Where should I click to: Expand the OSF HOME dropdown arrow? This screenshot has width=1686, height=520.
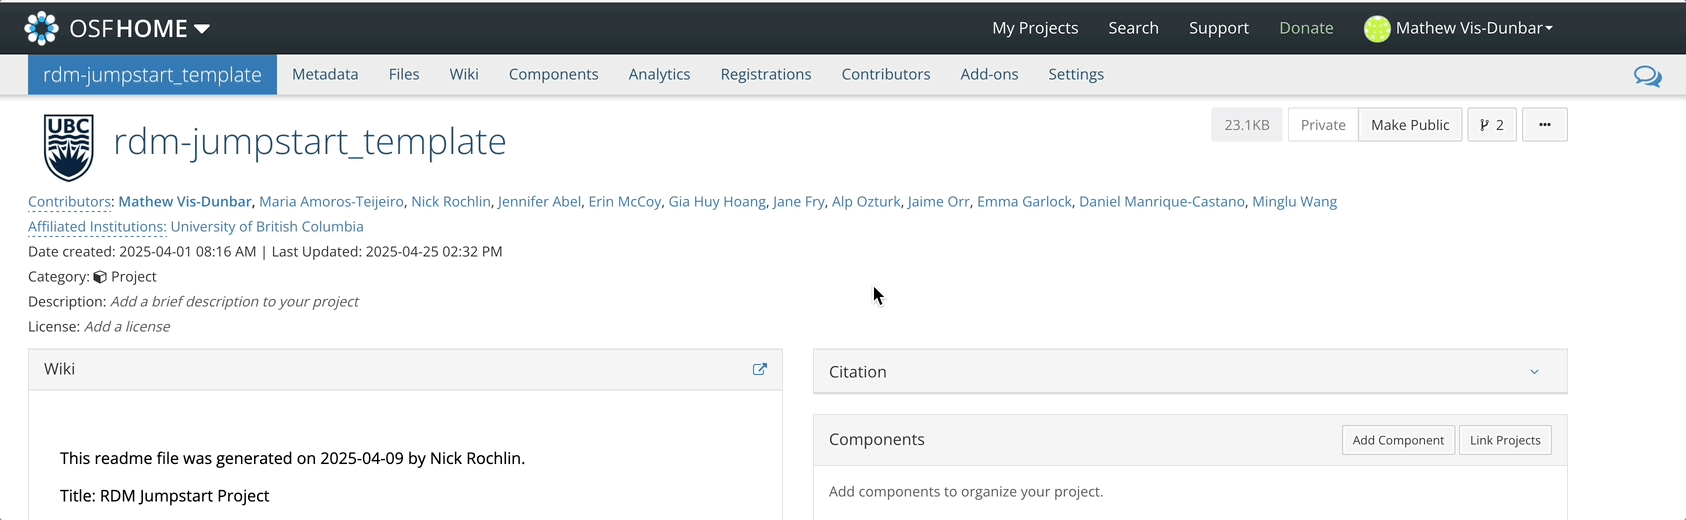[202, 29]
